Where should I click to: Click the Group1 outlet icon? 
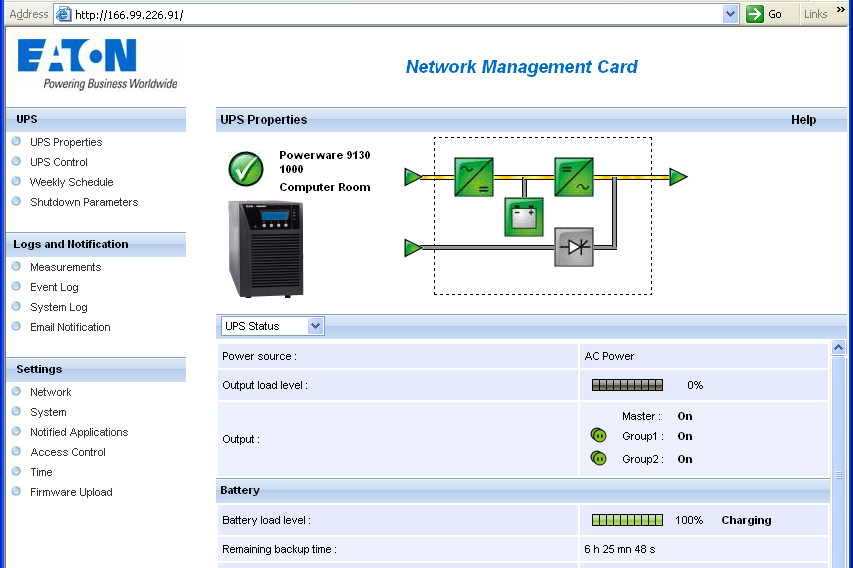(x=598, y=435)
